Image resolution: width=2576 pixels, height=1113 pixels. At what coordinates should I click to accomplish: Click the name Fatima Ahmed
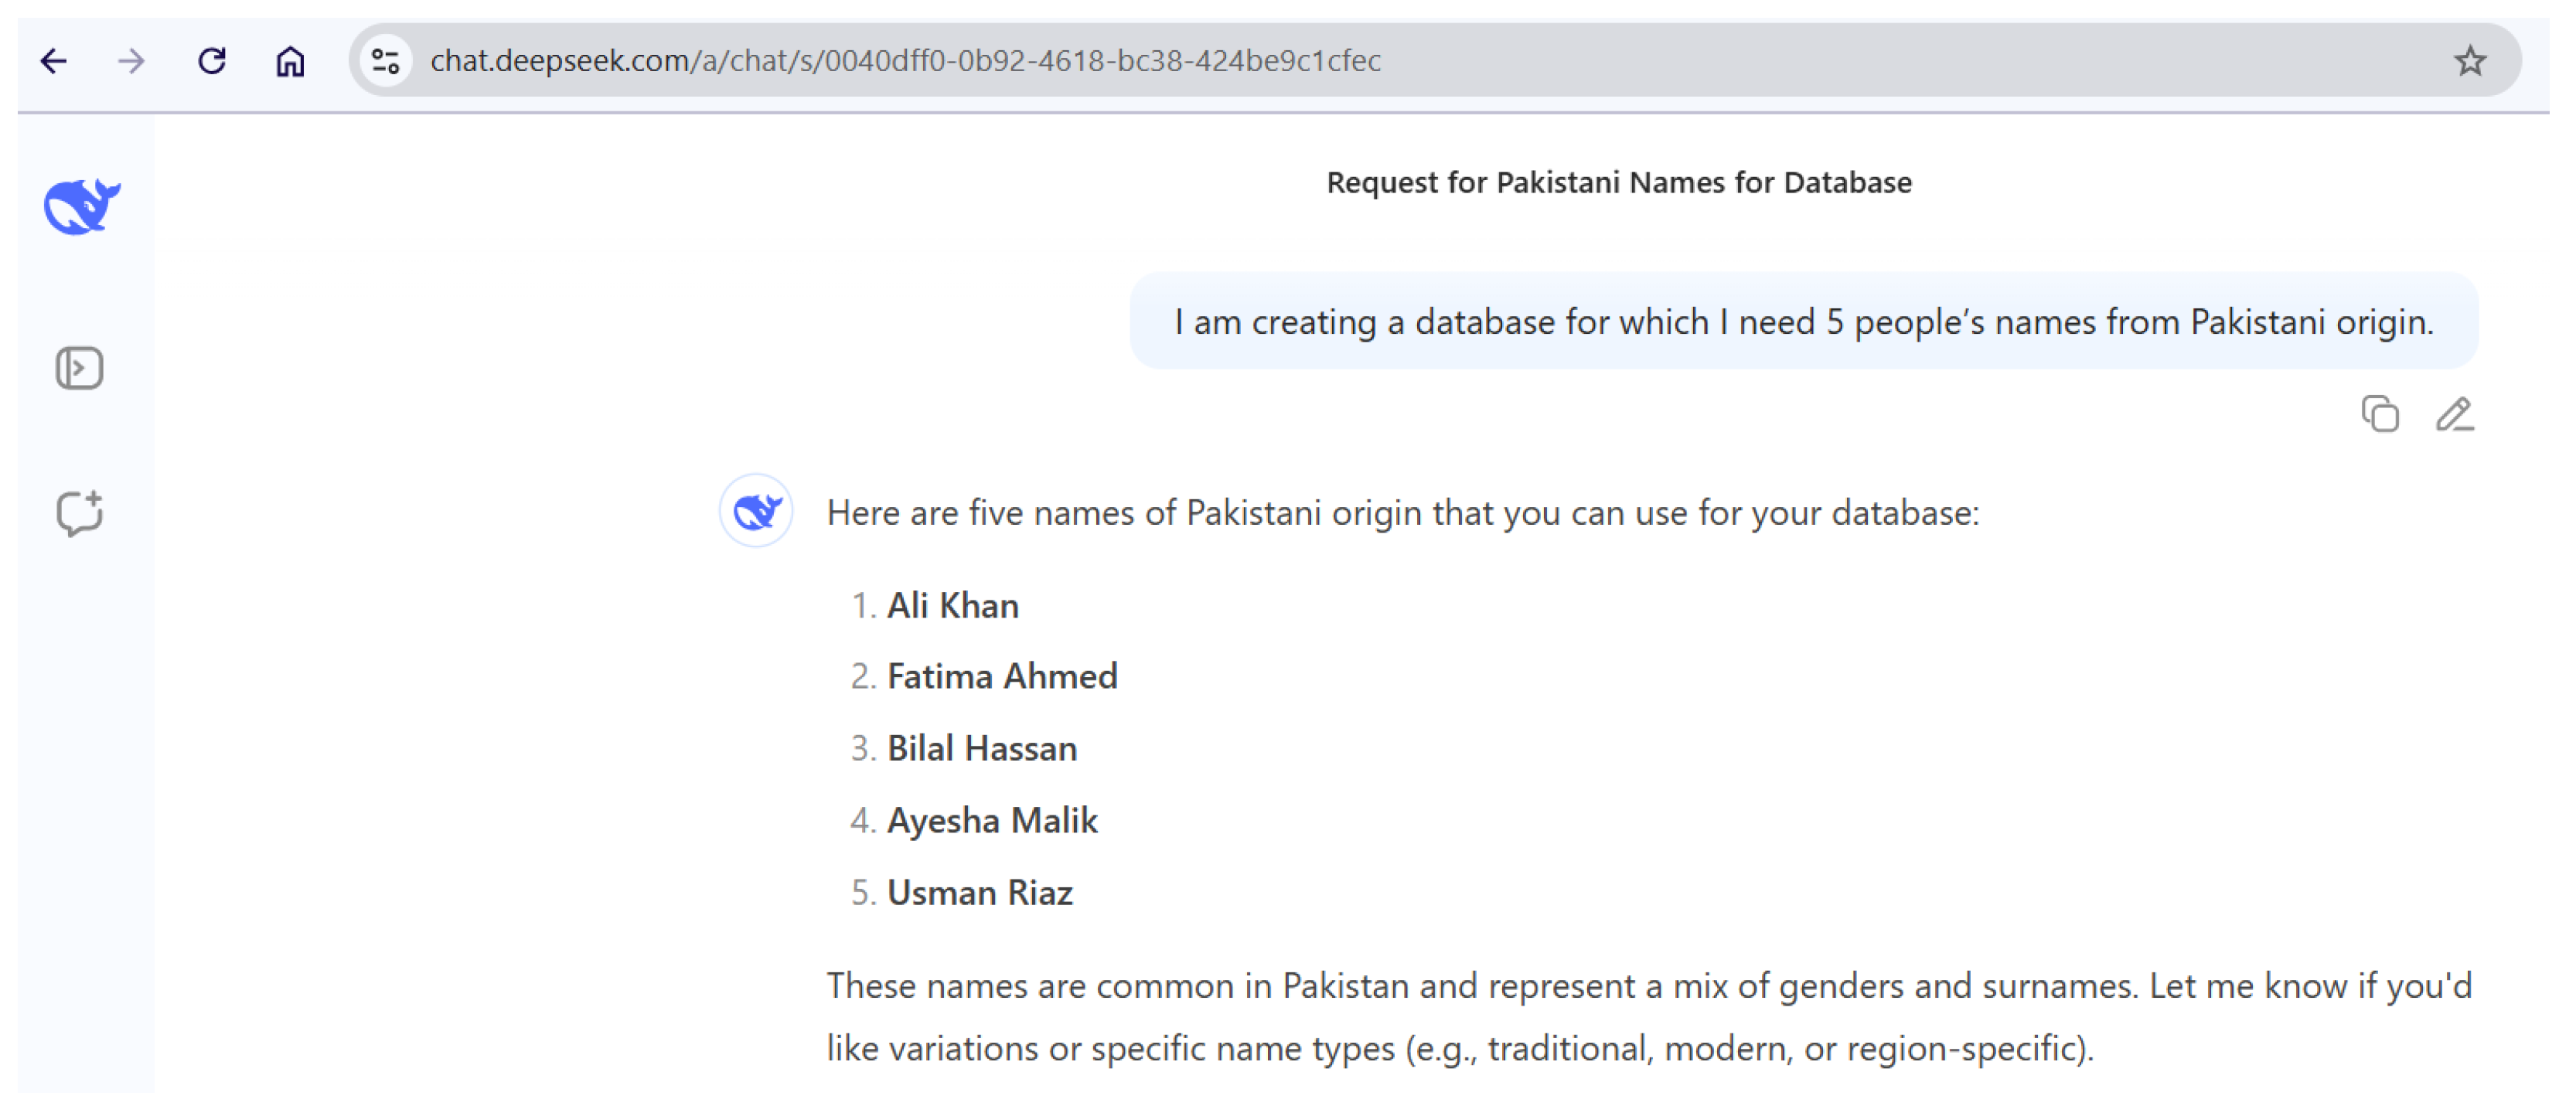pos(1002,676)
